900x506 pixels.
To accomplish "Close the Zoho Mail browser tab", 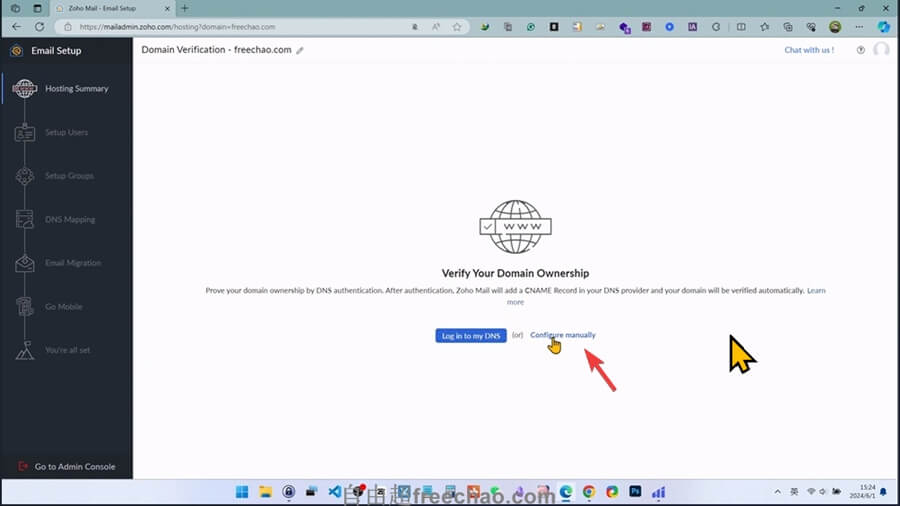I will 167,9.
